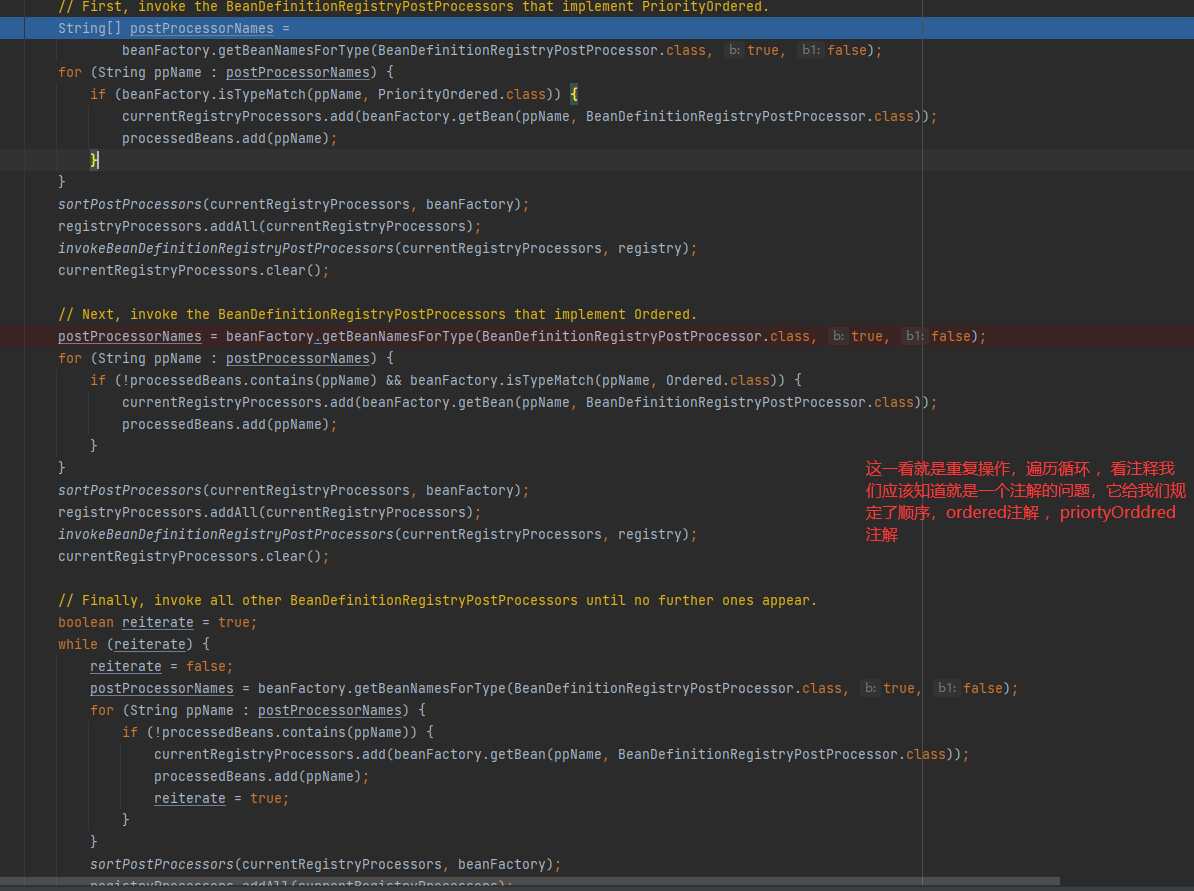
Task: Click "sortPostProcessors" call inside the while loop
Action: click(161, 865)
